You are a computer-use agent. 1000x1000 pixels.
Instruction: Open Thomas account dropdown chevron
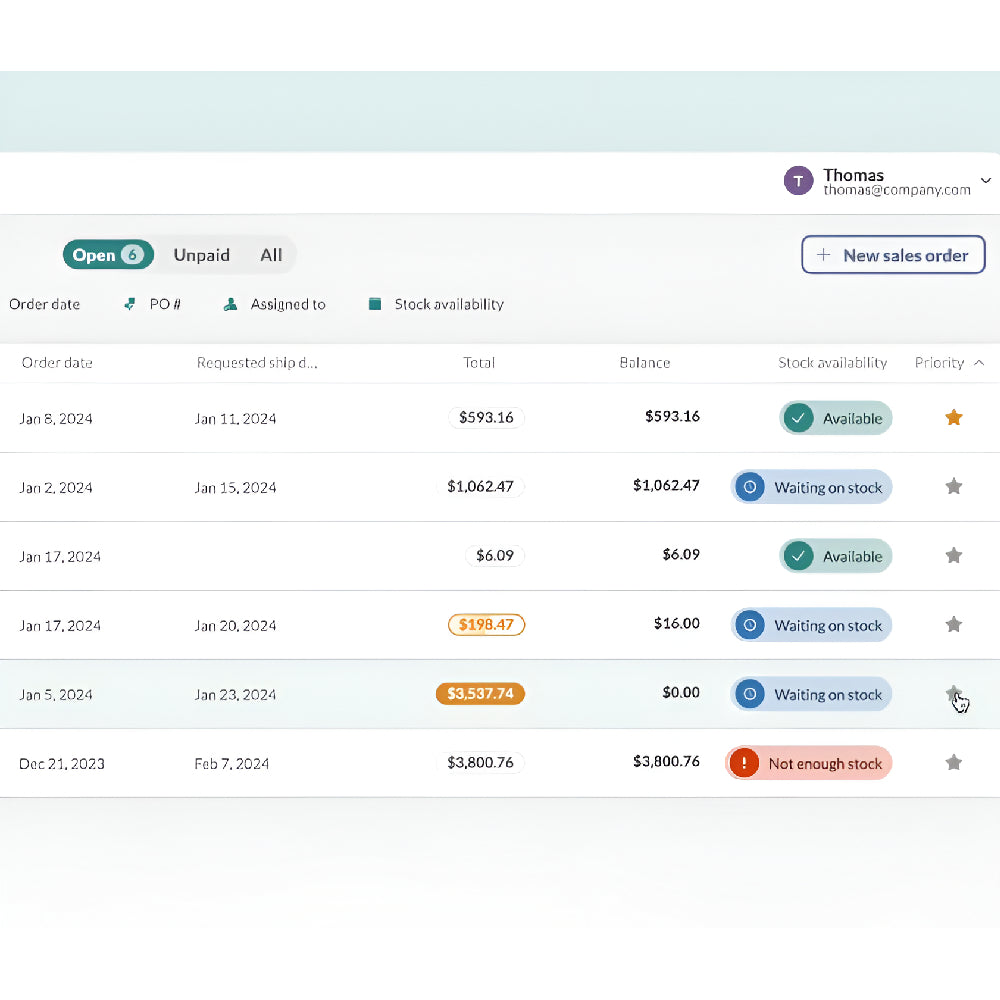coord(985,180)
